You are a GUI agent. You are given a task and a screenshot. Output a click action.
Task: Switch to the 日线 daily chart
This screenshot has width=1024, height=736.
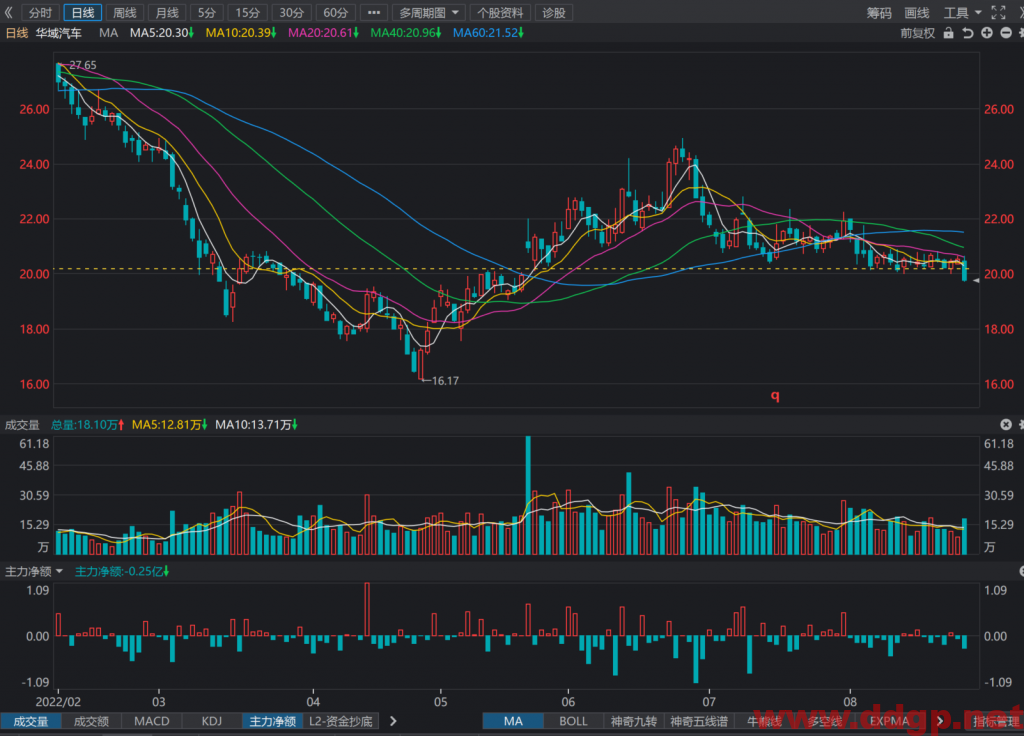[82, 12]
